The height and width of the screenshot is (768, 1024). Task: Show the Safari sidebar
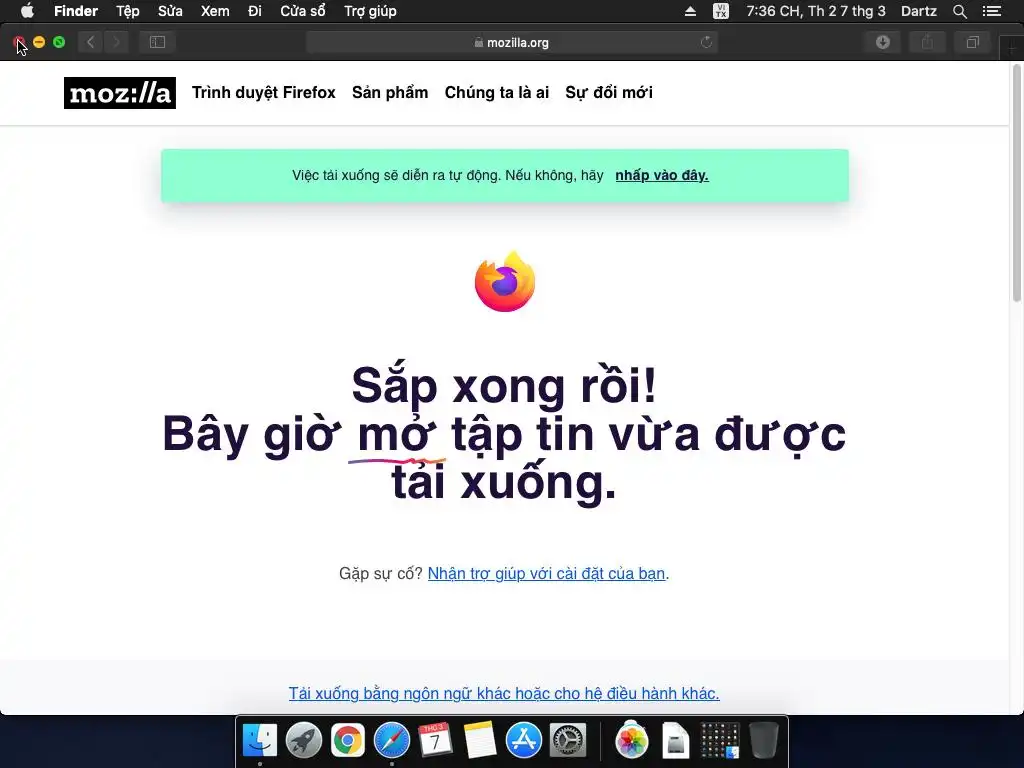[157, 42]
